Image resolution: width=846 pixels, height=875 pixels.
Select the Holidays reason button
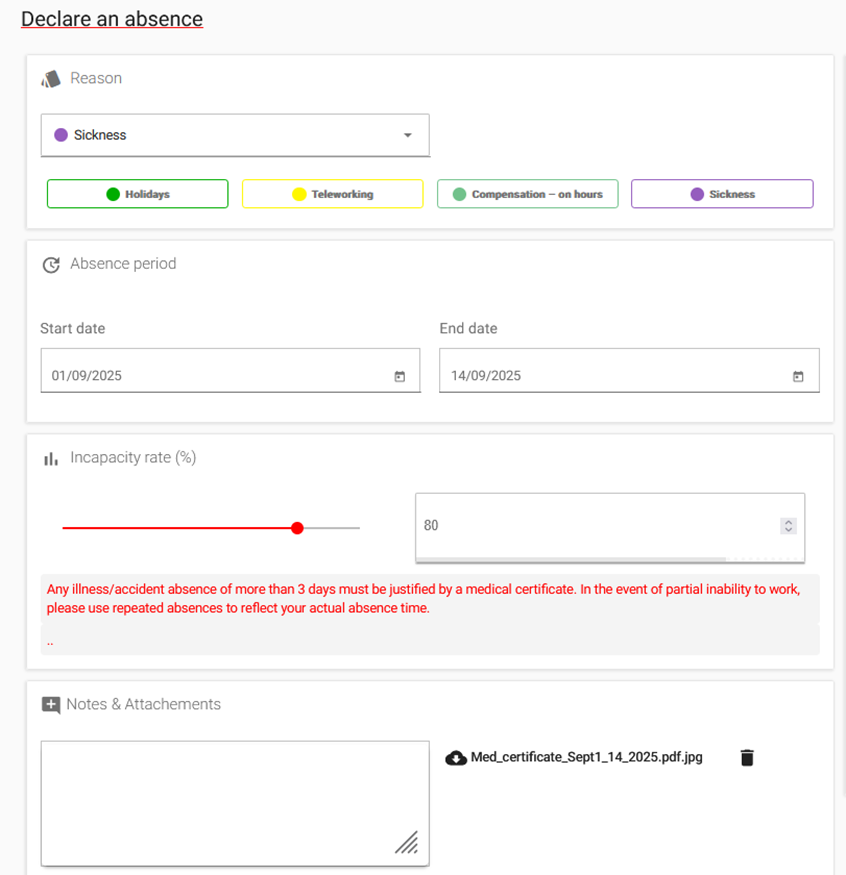(x=137, y=194)
